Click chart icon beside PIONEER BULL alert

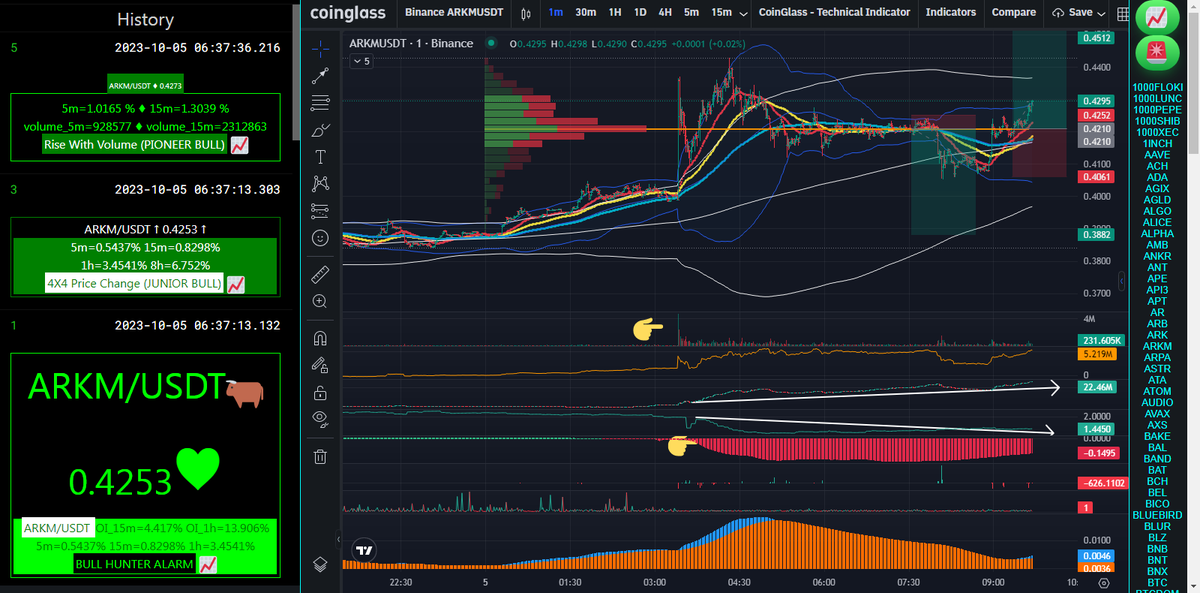[x=239, y=146]
